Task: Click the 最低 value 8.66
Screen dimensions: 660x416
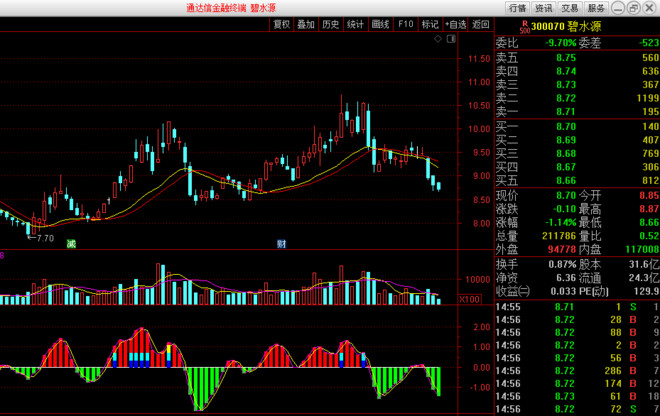Action: point(649,222)
